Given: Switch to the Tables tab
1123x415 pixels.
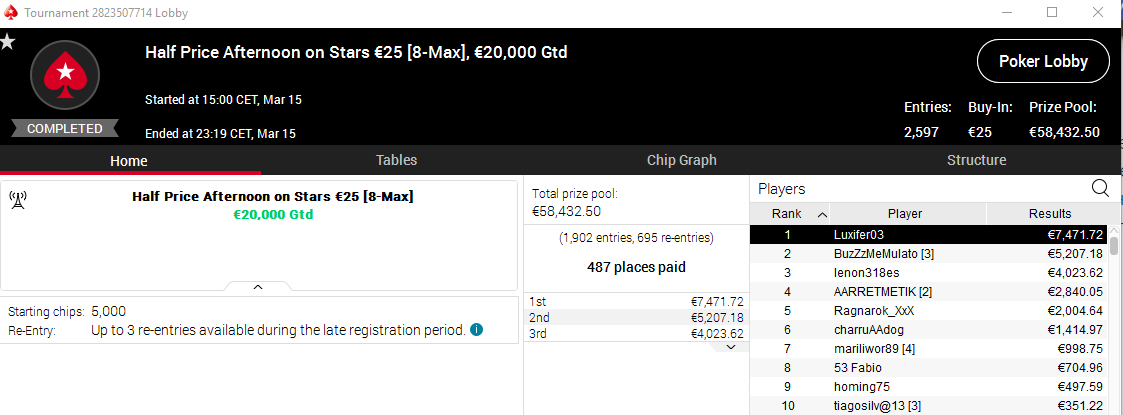Looking at the screenshot, I should pyautogui.click(x=396, y=160).
